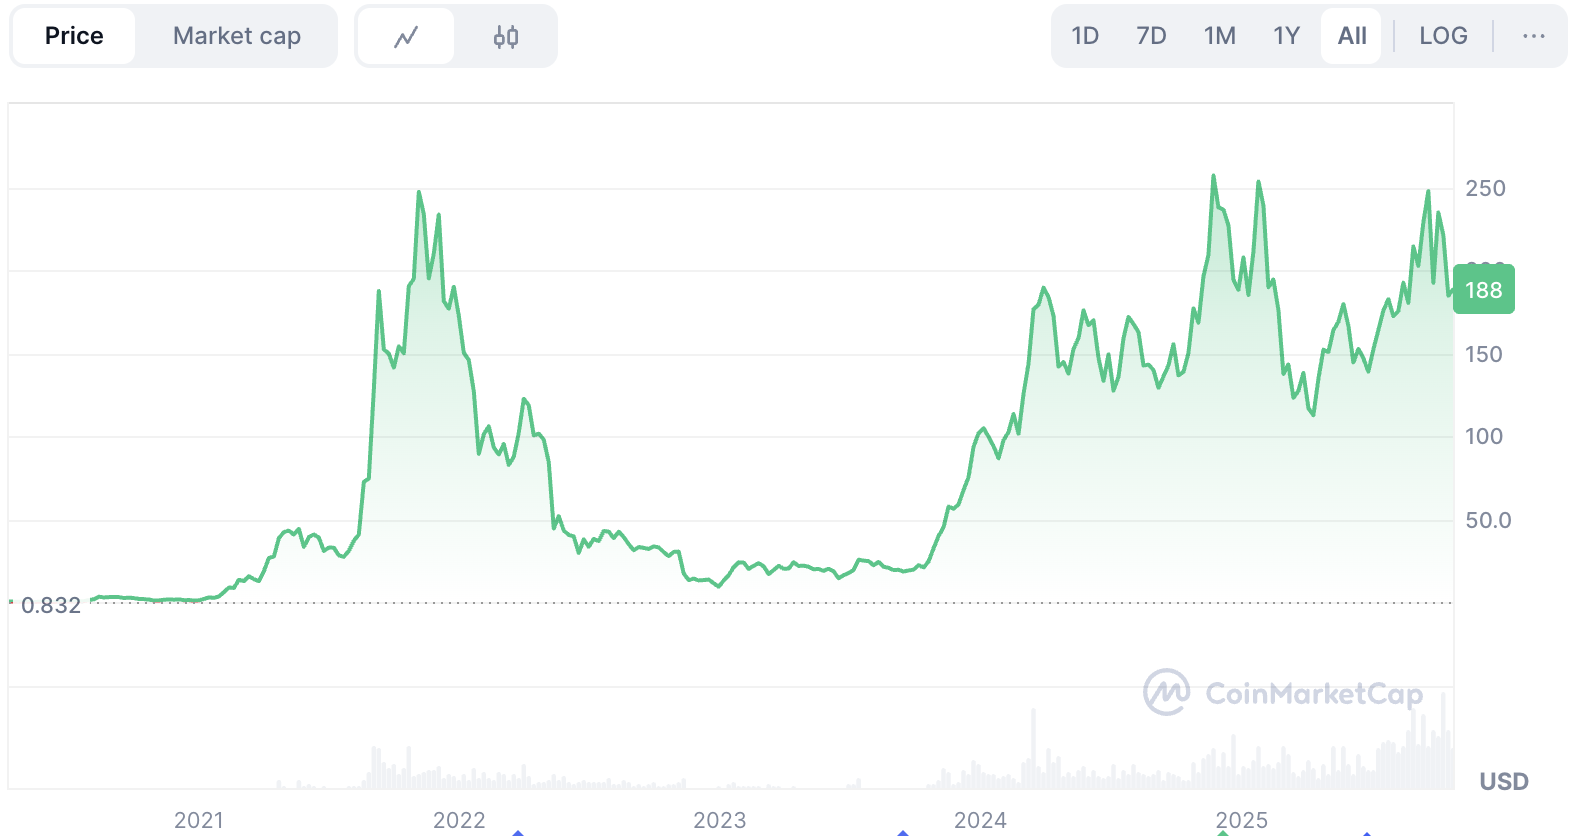Click the 2024 year axis label
Screen dimensions: 1574x836
click(980, 820)
